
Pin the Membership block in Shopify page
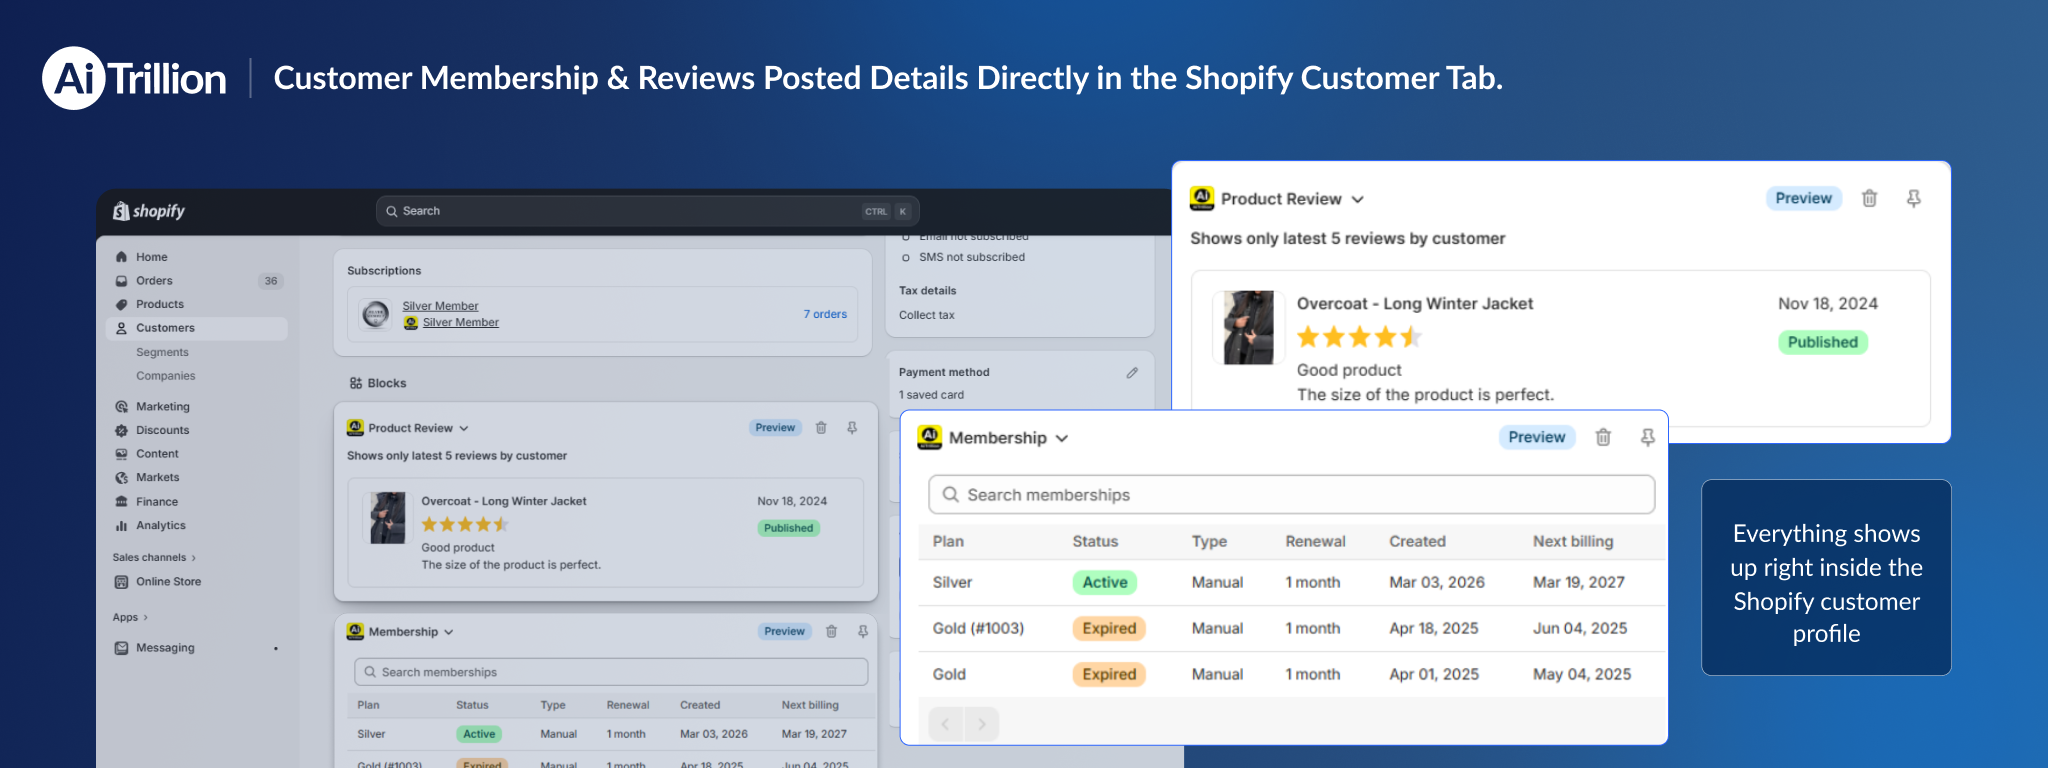coord(862,632)
